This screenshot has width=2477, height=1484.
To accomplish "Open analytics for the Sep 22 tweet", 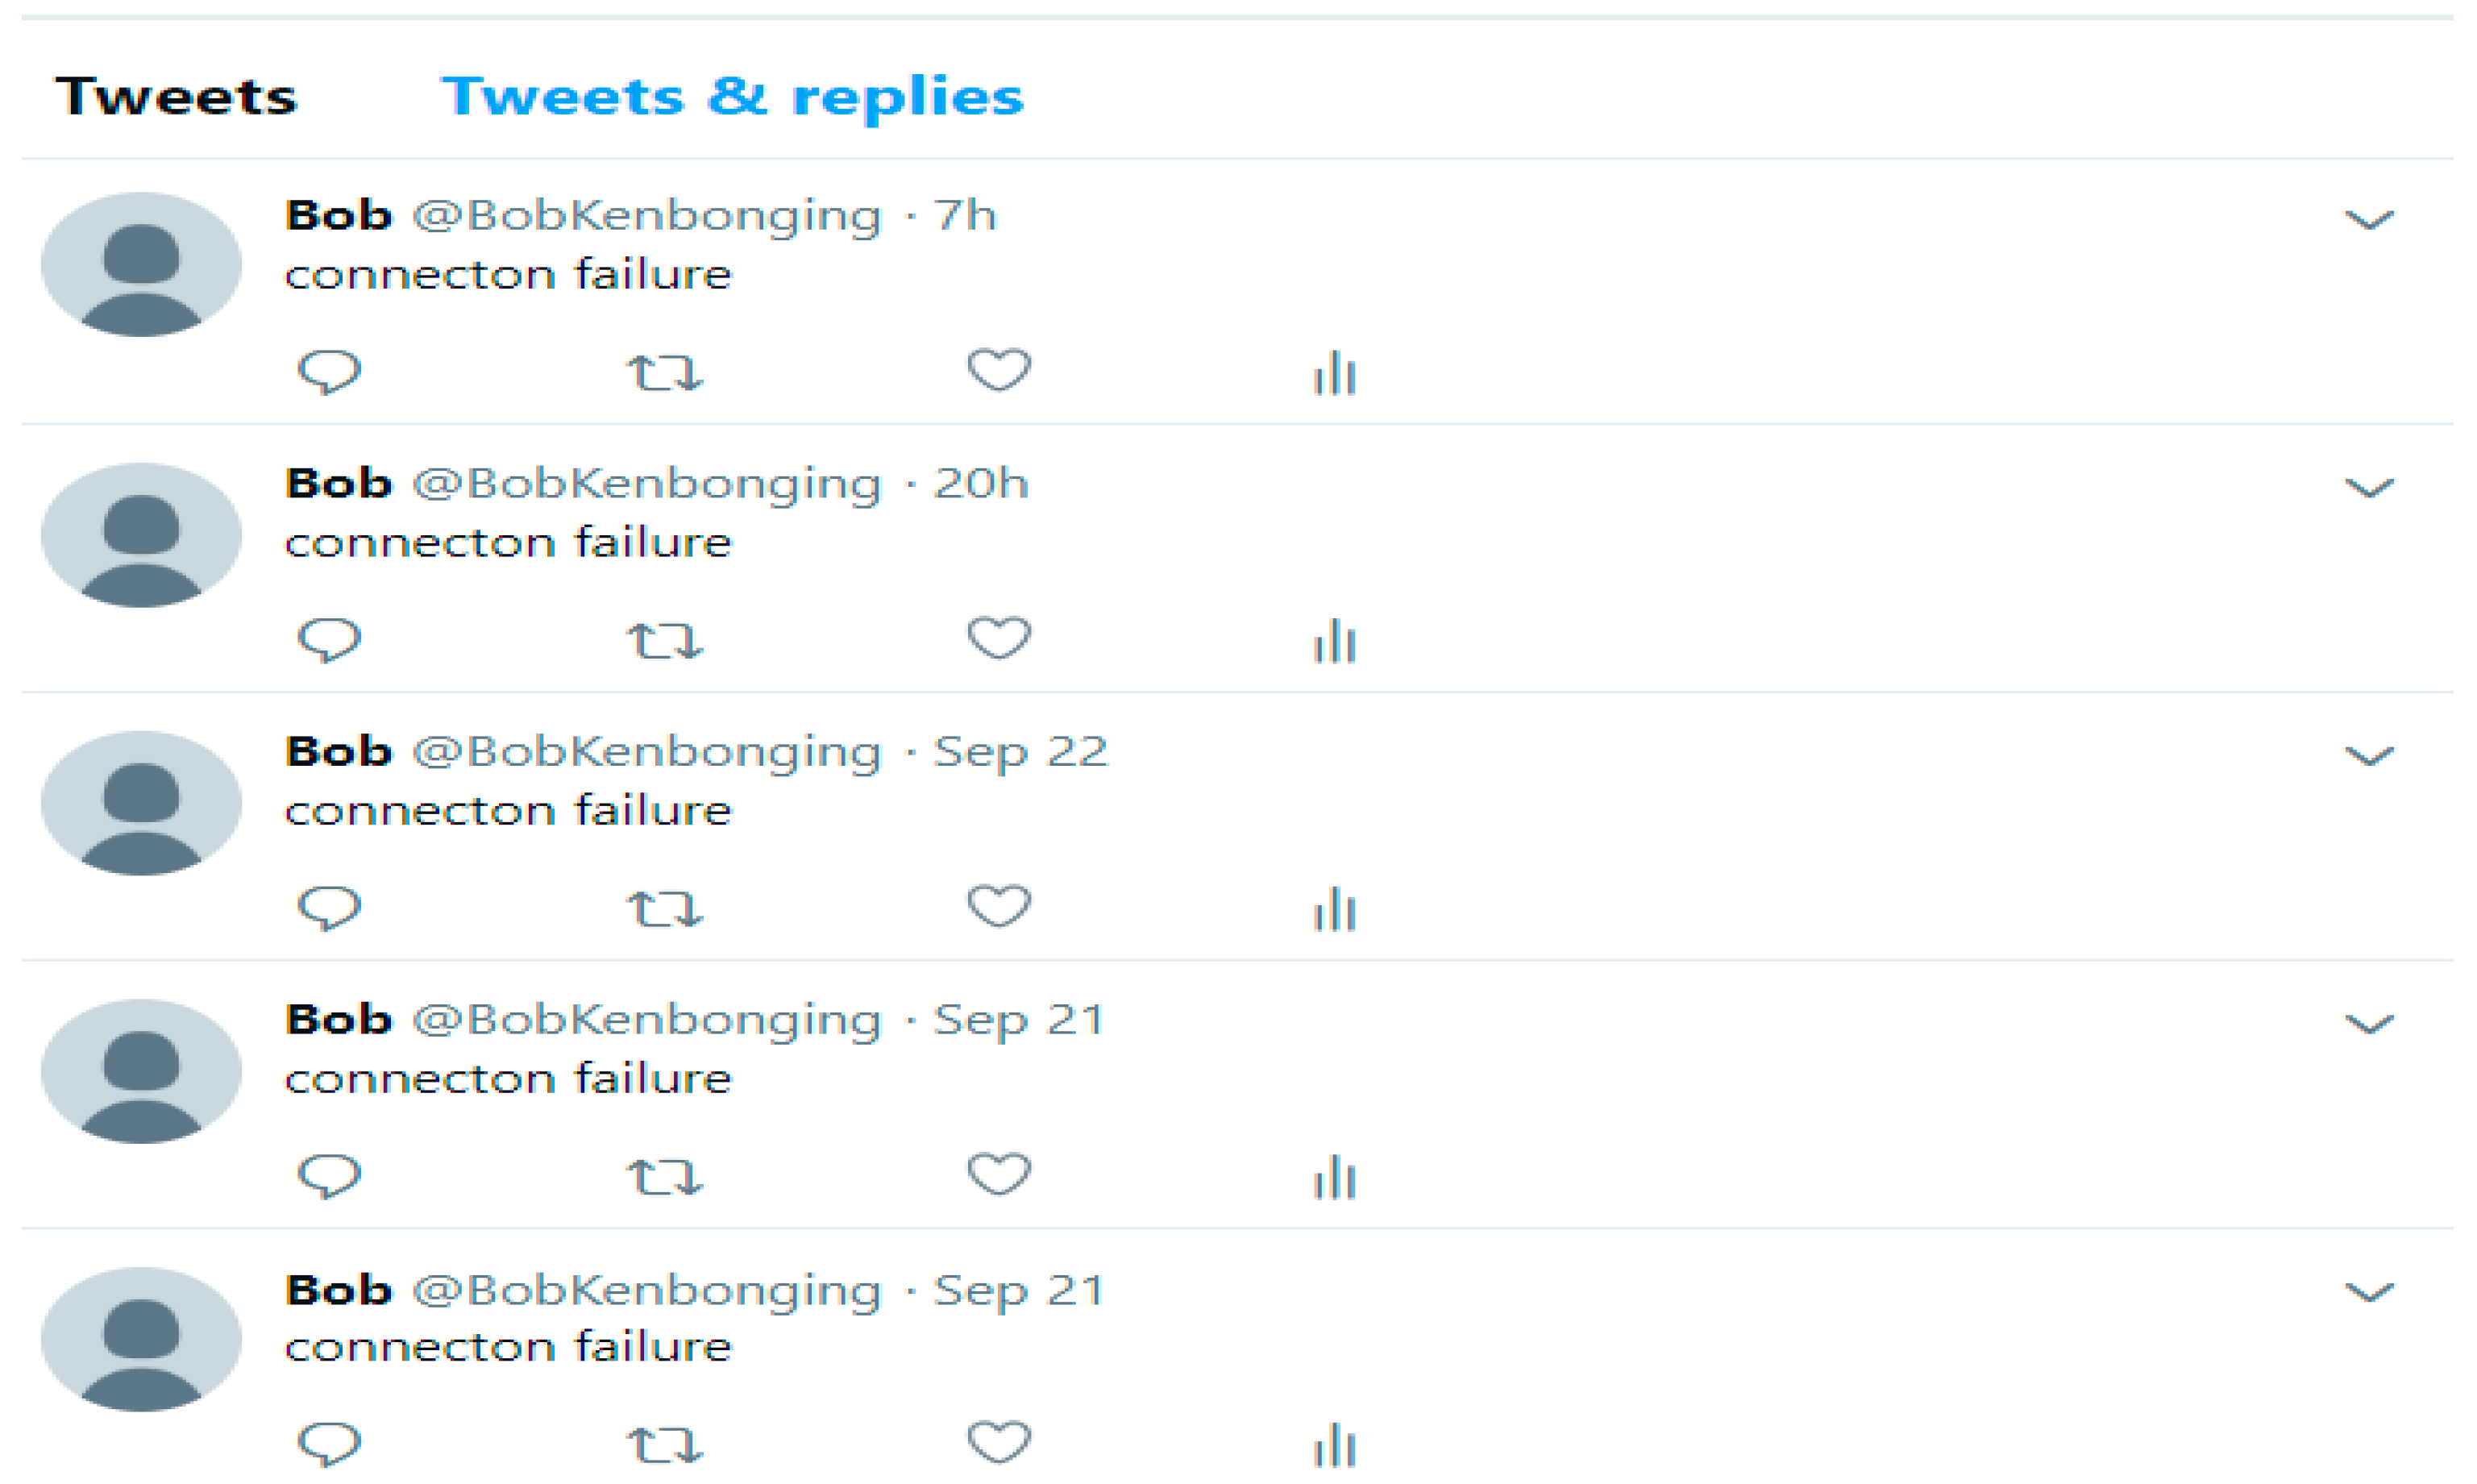I will (1334, 909).
